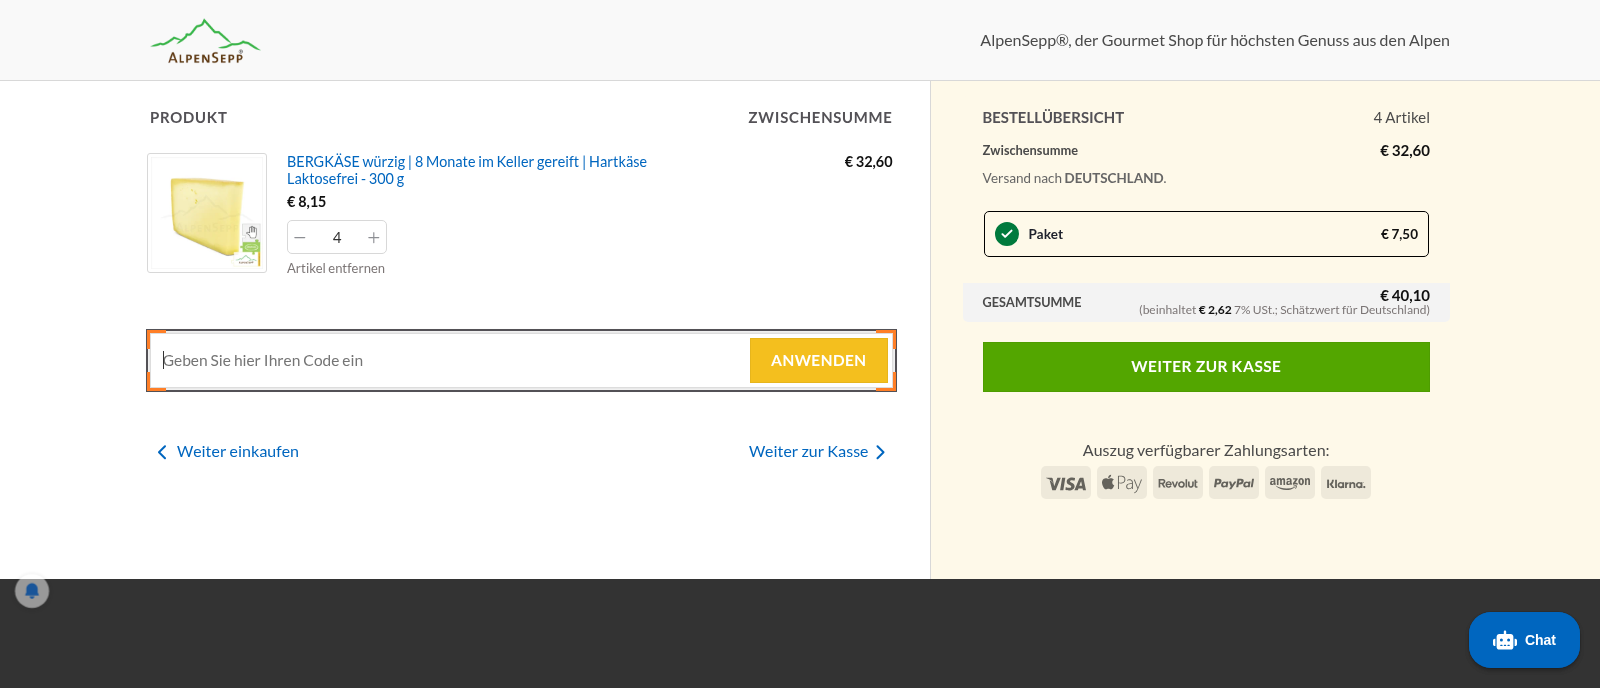The image size is (1600, 688).
Task: Select the included VAT € 2,62 note
Action: (x=1284, y=310)
